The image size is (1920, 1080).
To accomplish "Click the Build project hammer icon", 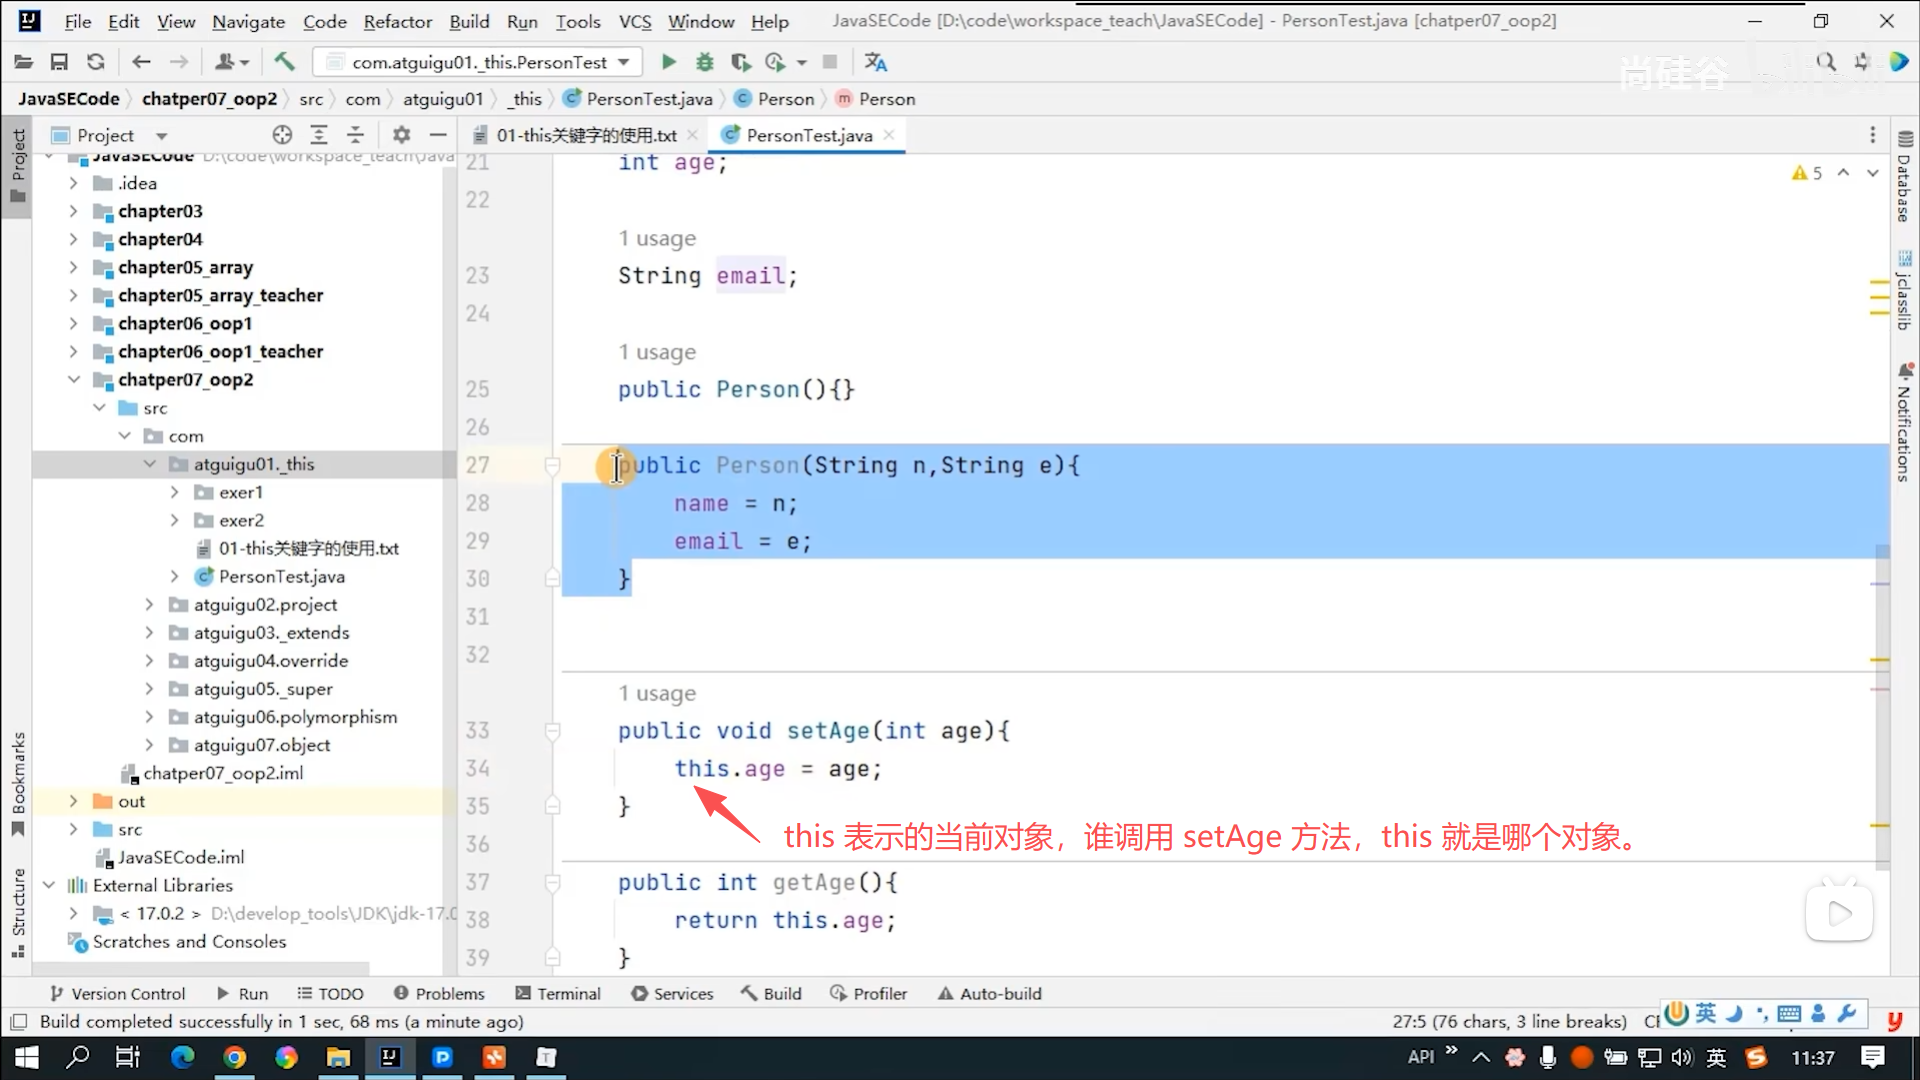I will (x=284, y=62).
